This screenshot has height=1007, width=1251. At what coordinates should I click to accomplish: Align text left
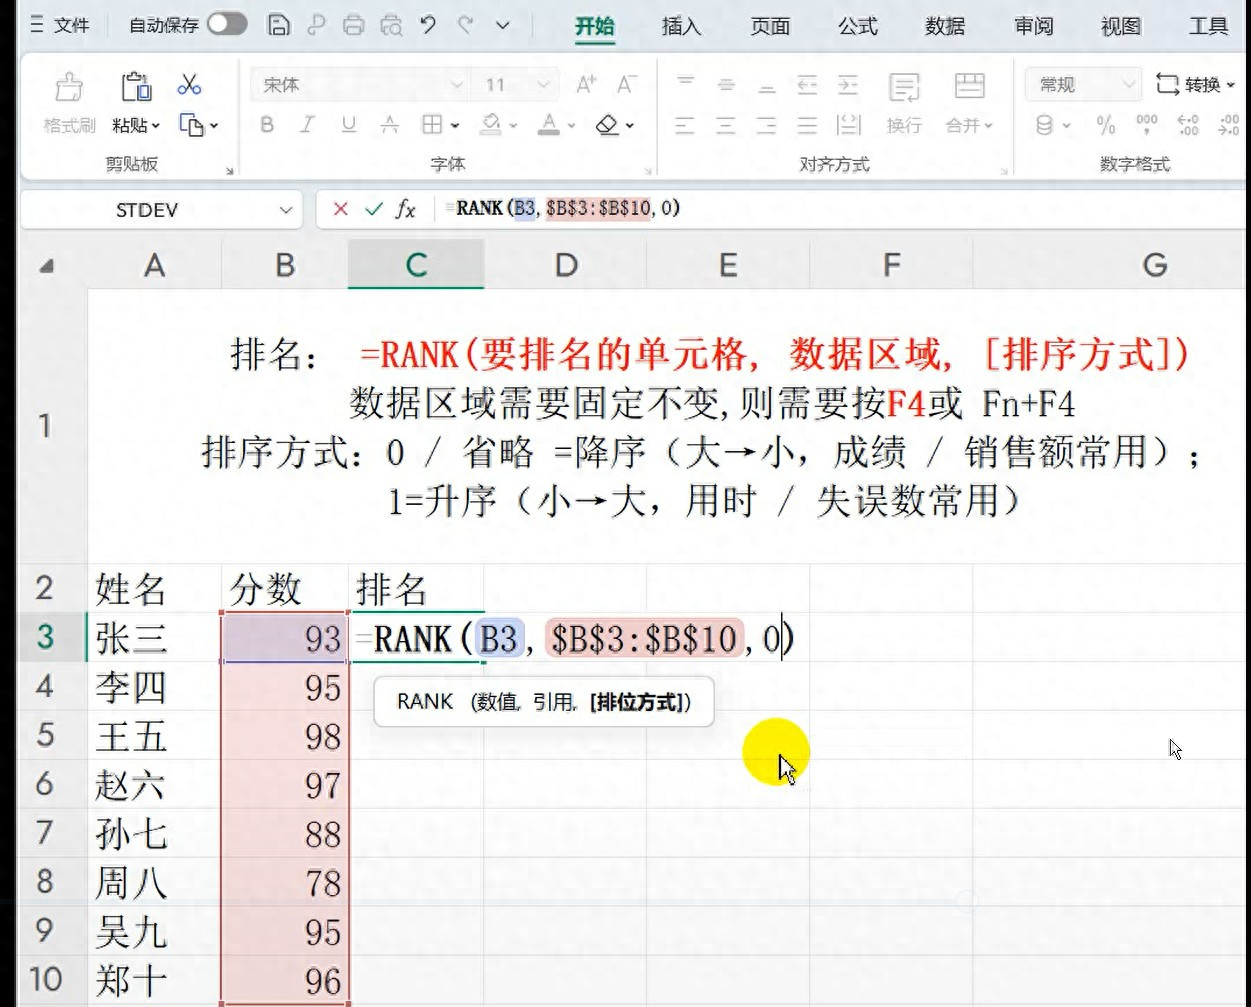(x=685, y=125)
